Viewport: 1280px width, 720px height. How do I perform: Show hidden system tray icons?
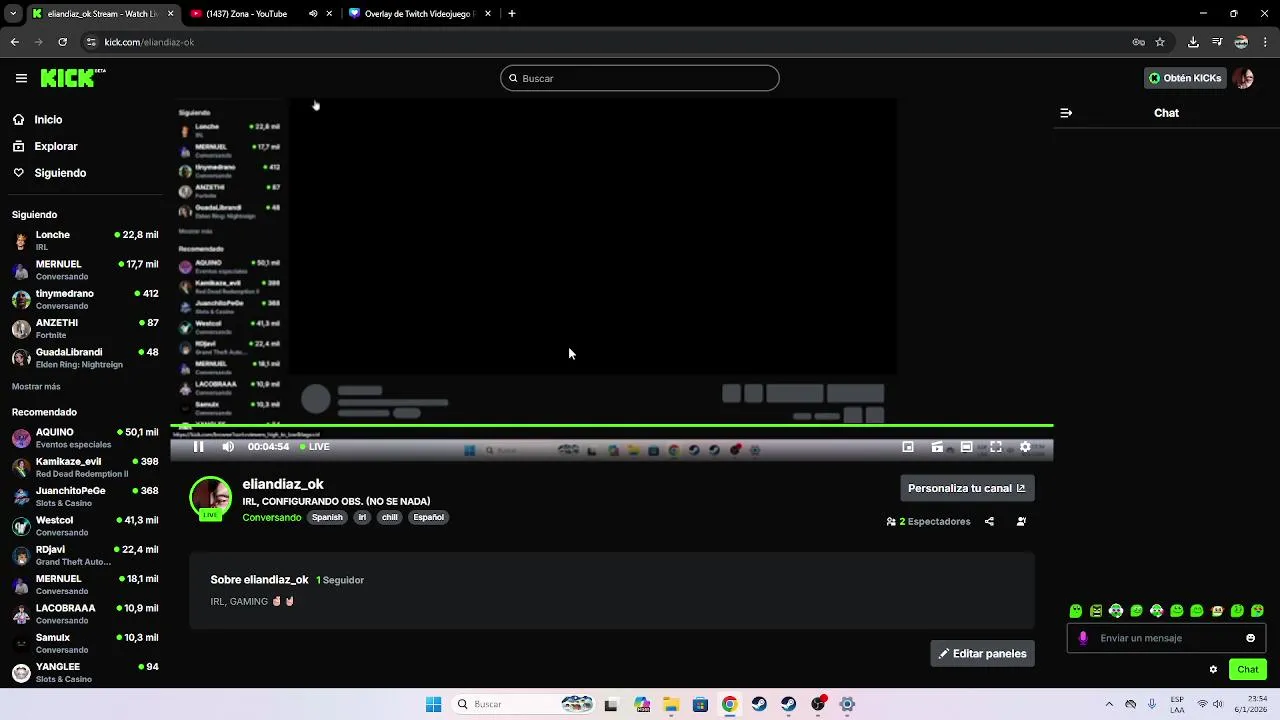1109,704
